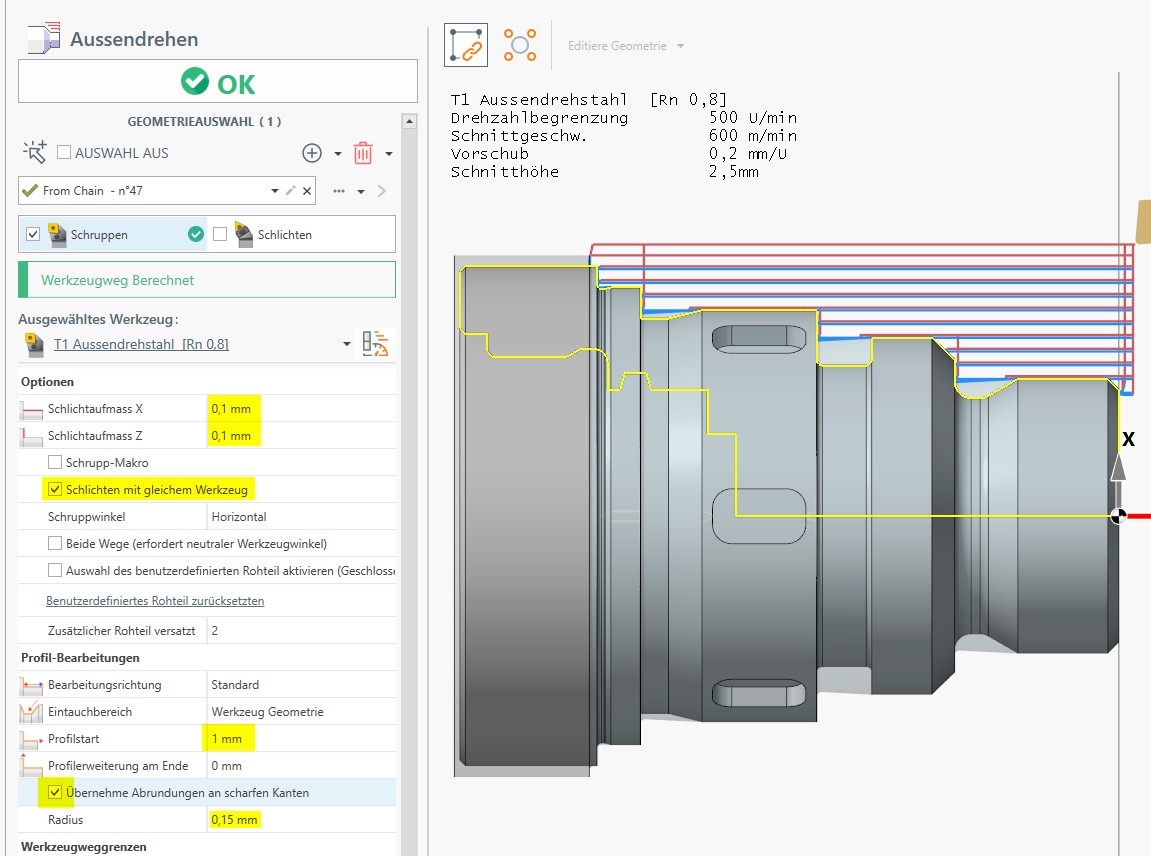Click Benutzerdefiniertes Rohteil zurücksetzten link
Viewport: 1151px width, 856px height.
click(x=155, y=601)
